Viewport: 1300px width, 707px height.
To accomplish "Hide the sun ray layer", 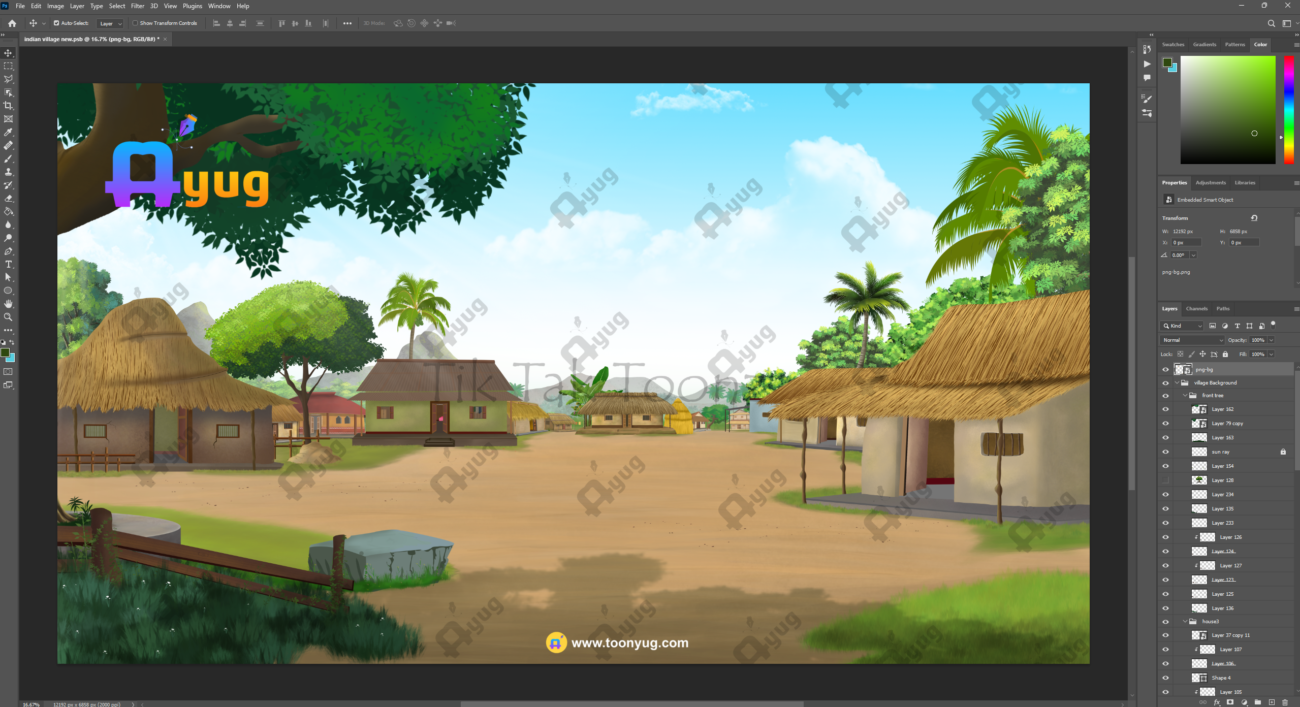I will tap(1165, 452).
